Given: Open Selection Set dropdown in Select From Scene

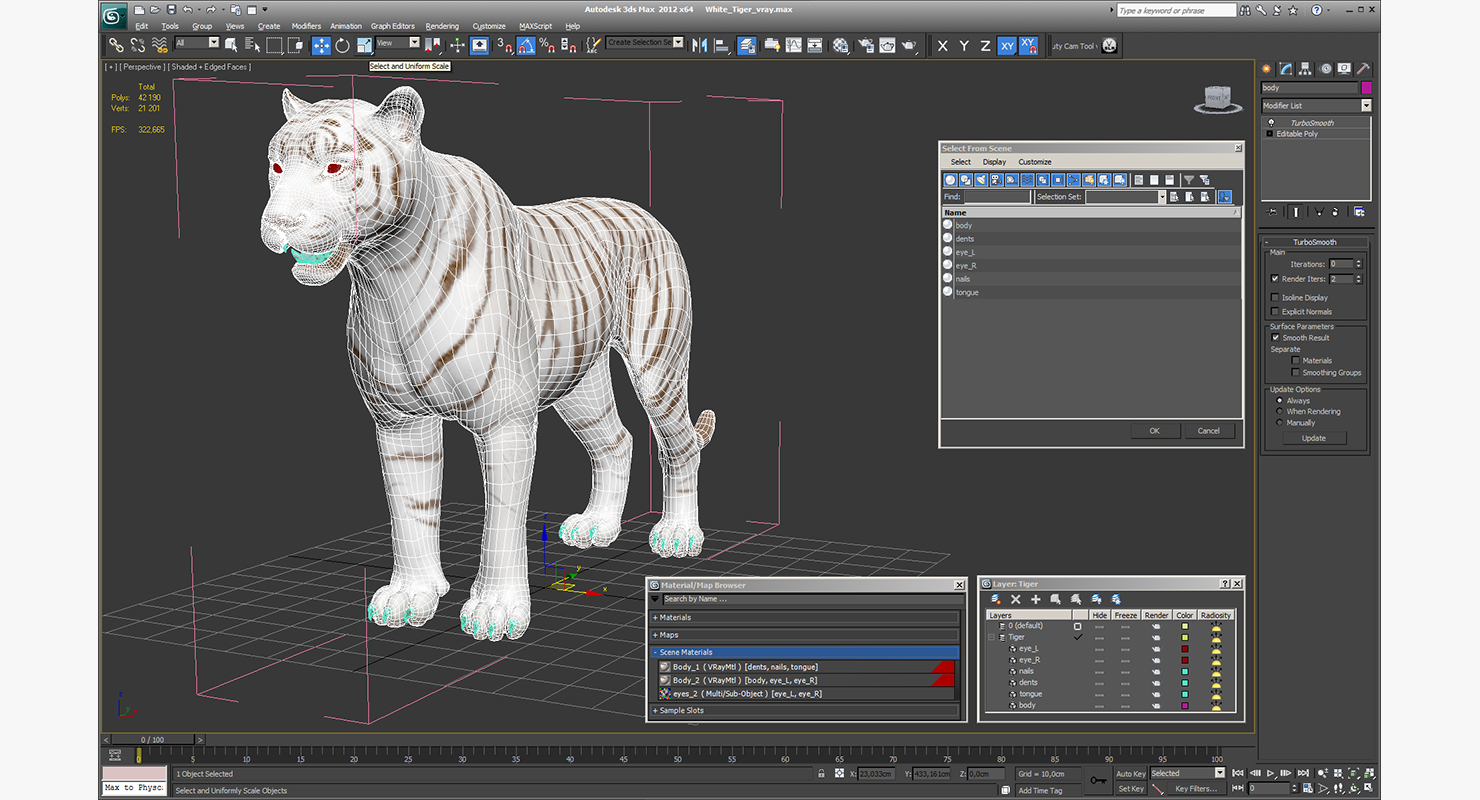Looking at the screenshot, I should [1162, 197].
